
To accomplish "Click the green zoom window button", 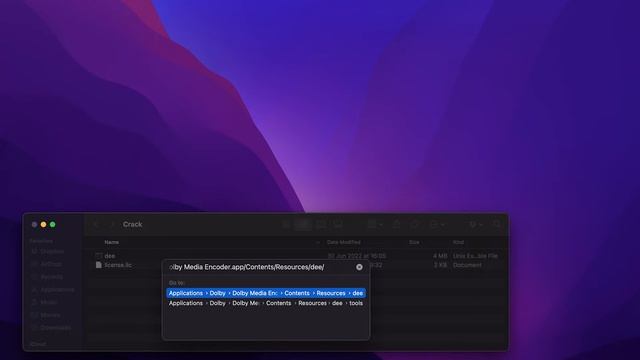I will pyautogui.click(x=53, y=224).
